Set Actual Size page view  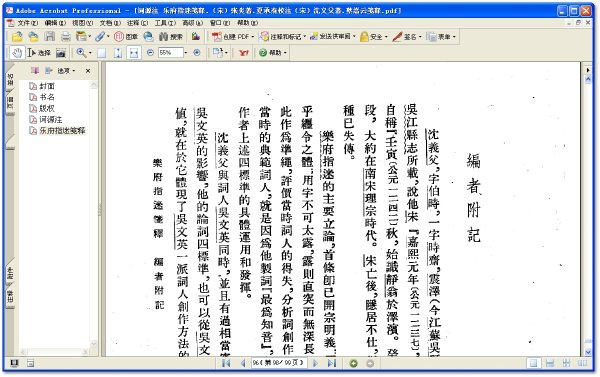pyautogui.click(x=102, y=53)
